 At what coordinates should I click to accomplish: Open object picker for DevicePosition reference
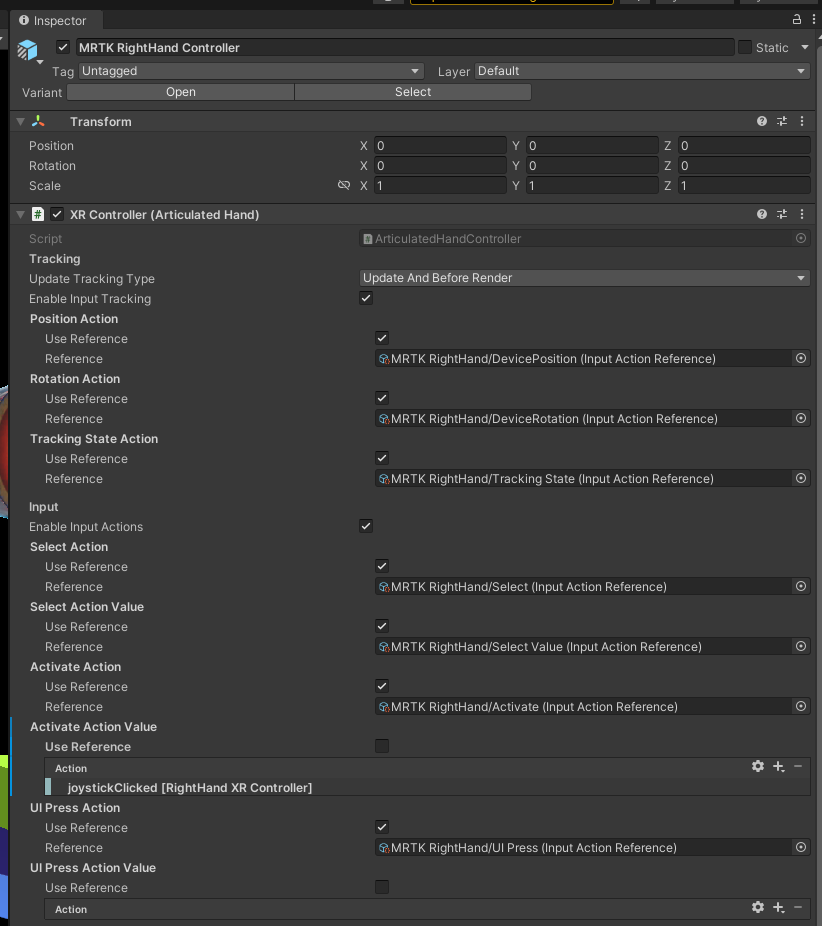(x=801, y=358)
